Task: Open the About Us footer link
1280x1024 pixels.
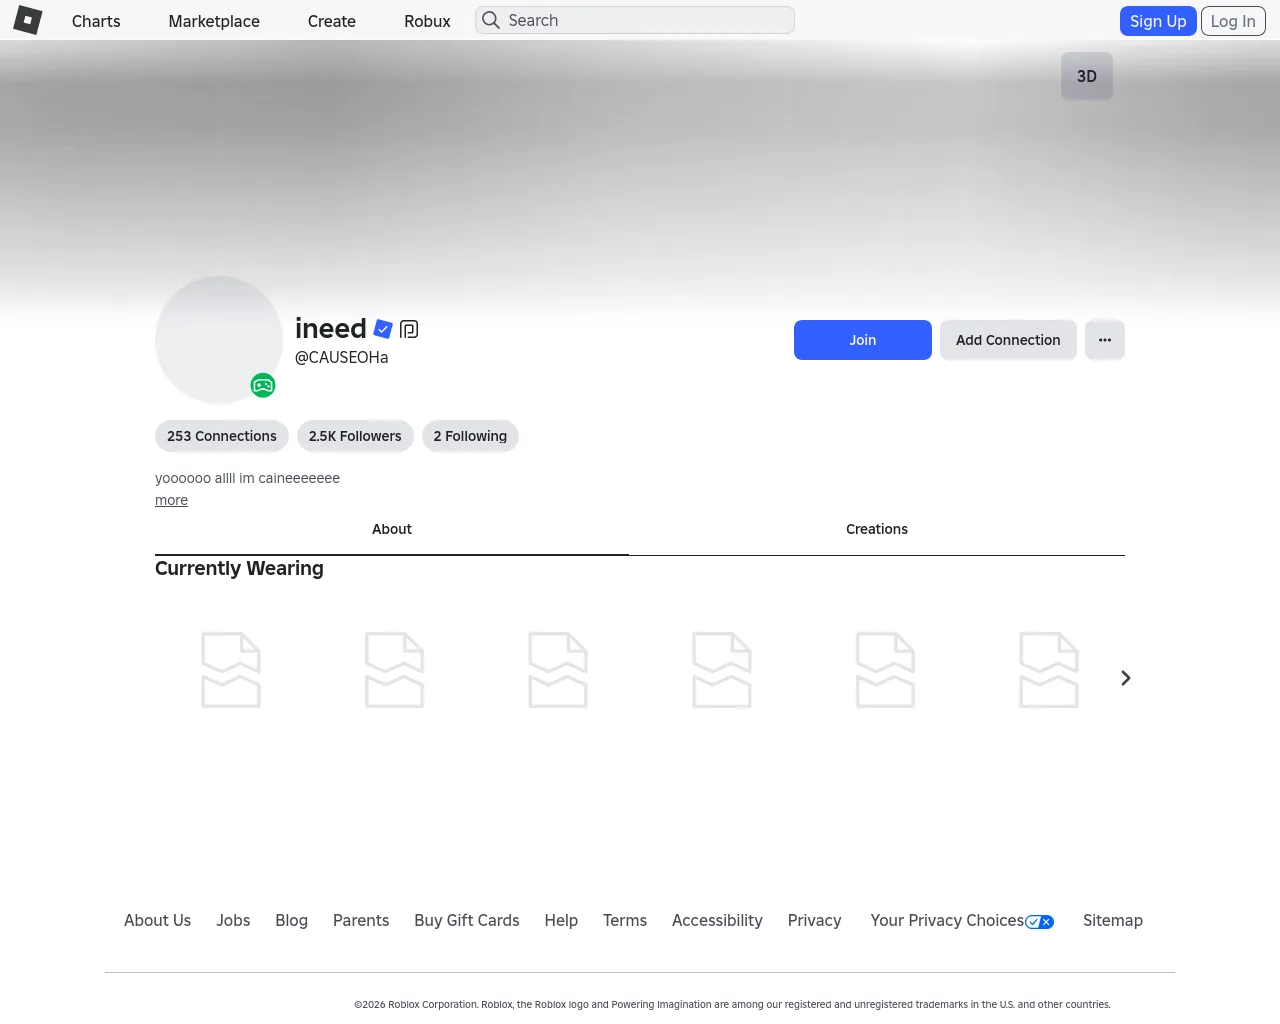Action: (x=157, y=920)
